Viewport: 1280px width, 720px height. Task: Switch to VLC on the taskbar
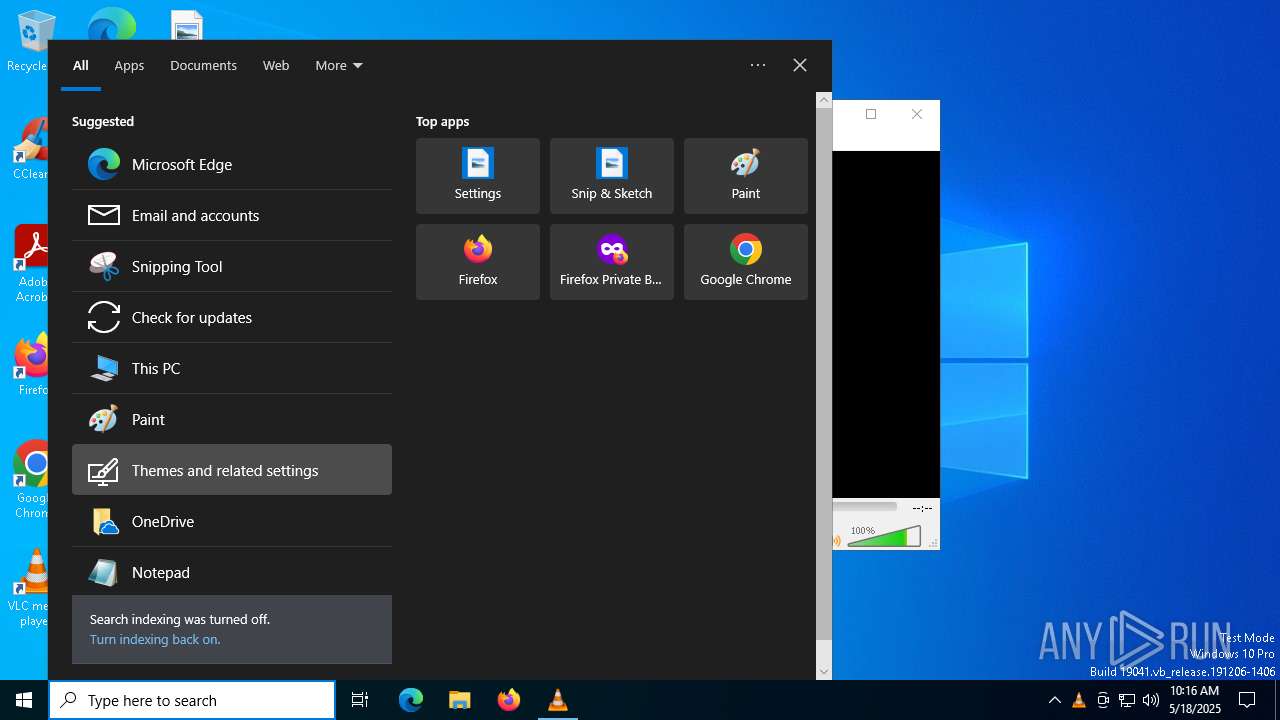(x=558, y=700)
